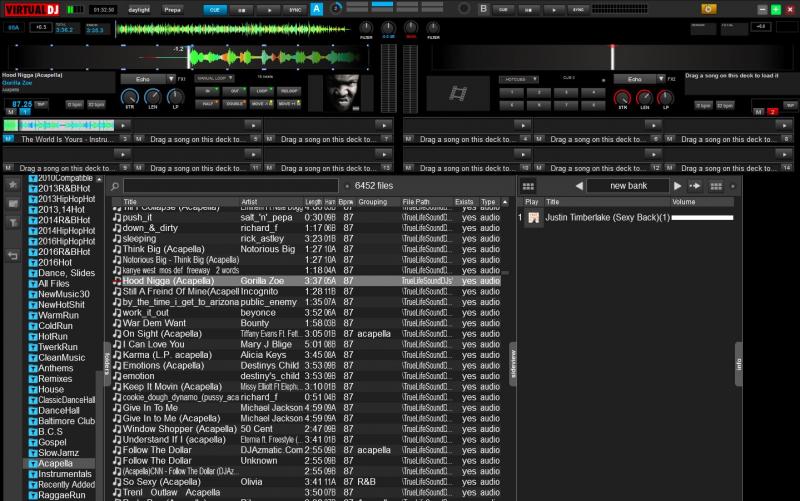Click the sampler record arrow-dot icon
Image resolution: width=800 pixels, height=501 pixels.
(695, 186)
